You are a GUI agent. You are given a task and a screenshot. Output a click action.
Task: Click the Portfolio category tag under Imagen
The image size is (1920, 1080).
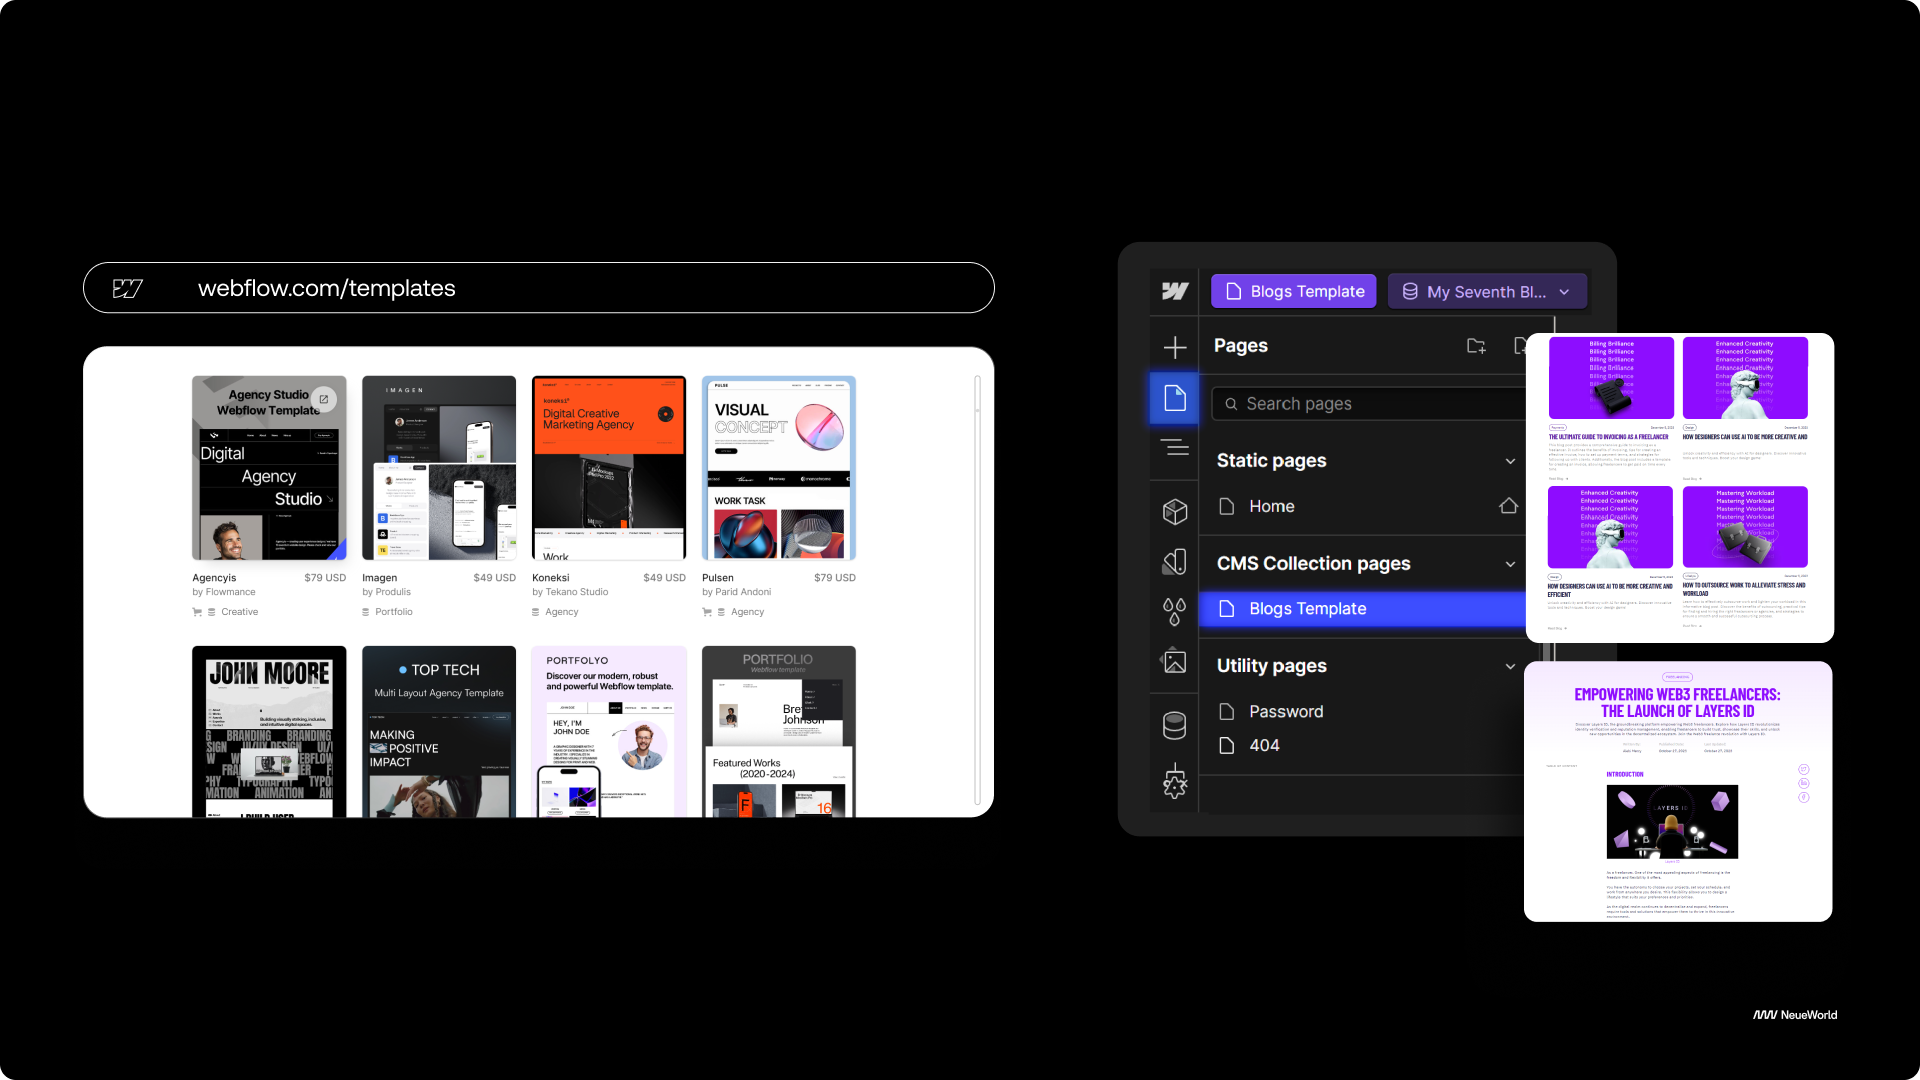click(x=393, y=612)
